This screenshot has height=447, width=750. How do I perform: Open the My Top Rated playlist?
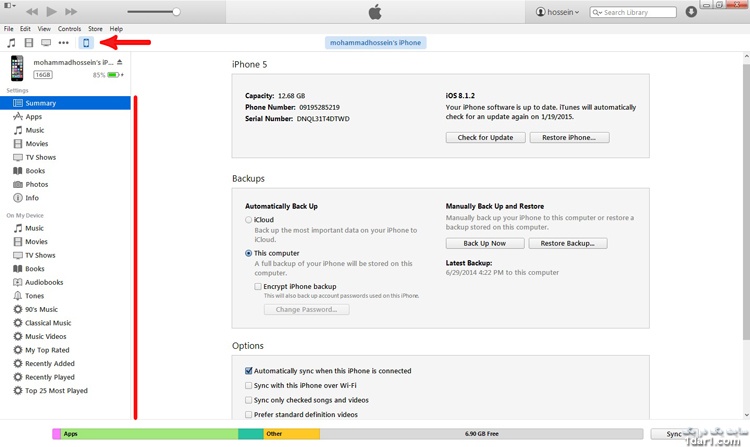tap(65, 350)
